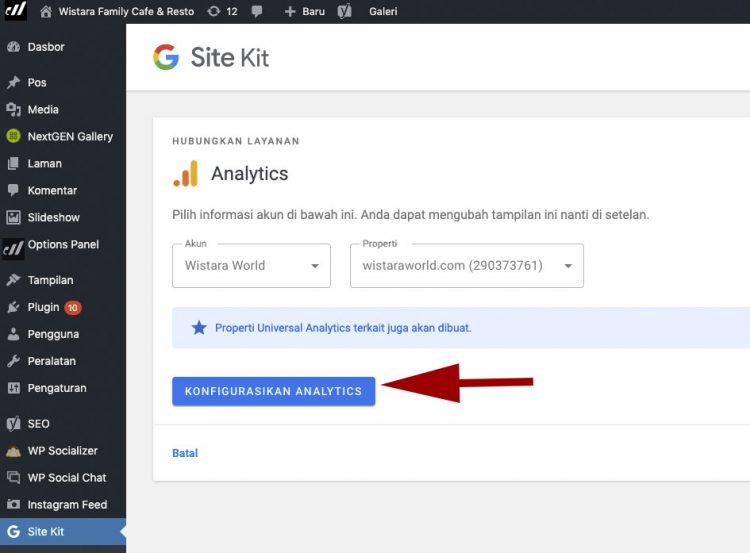Select Site Kit menu item
The width and height of the screenshot is (750, 553).
[x=63, y=531]
